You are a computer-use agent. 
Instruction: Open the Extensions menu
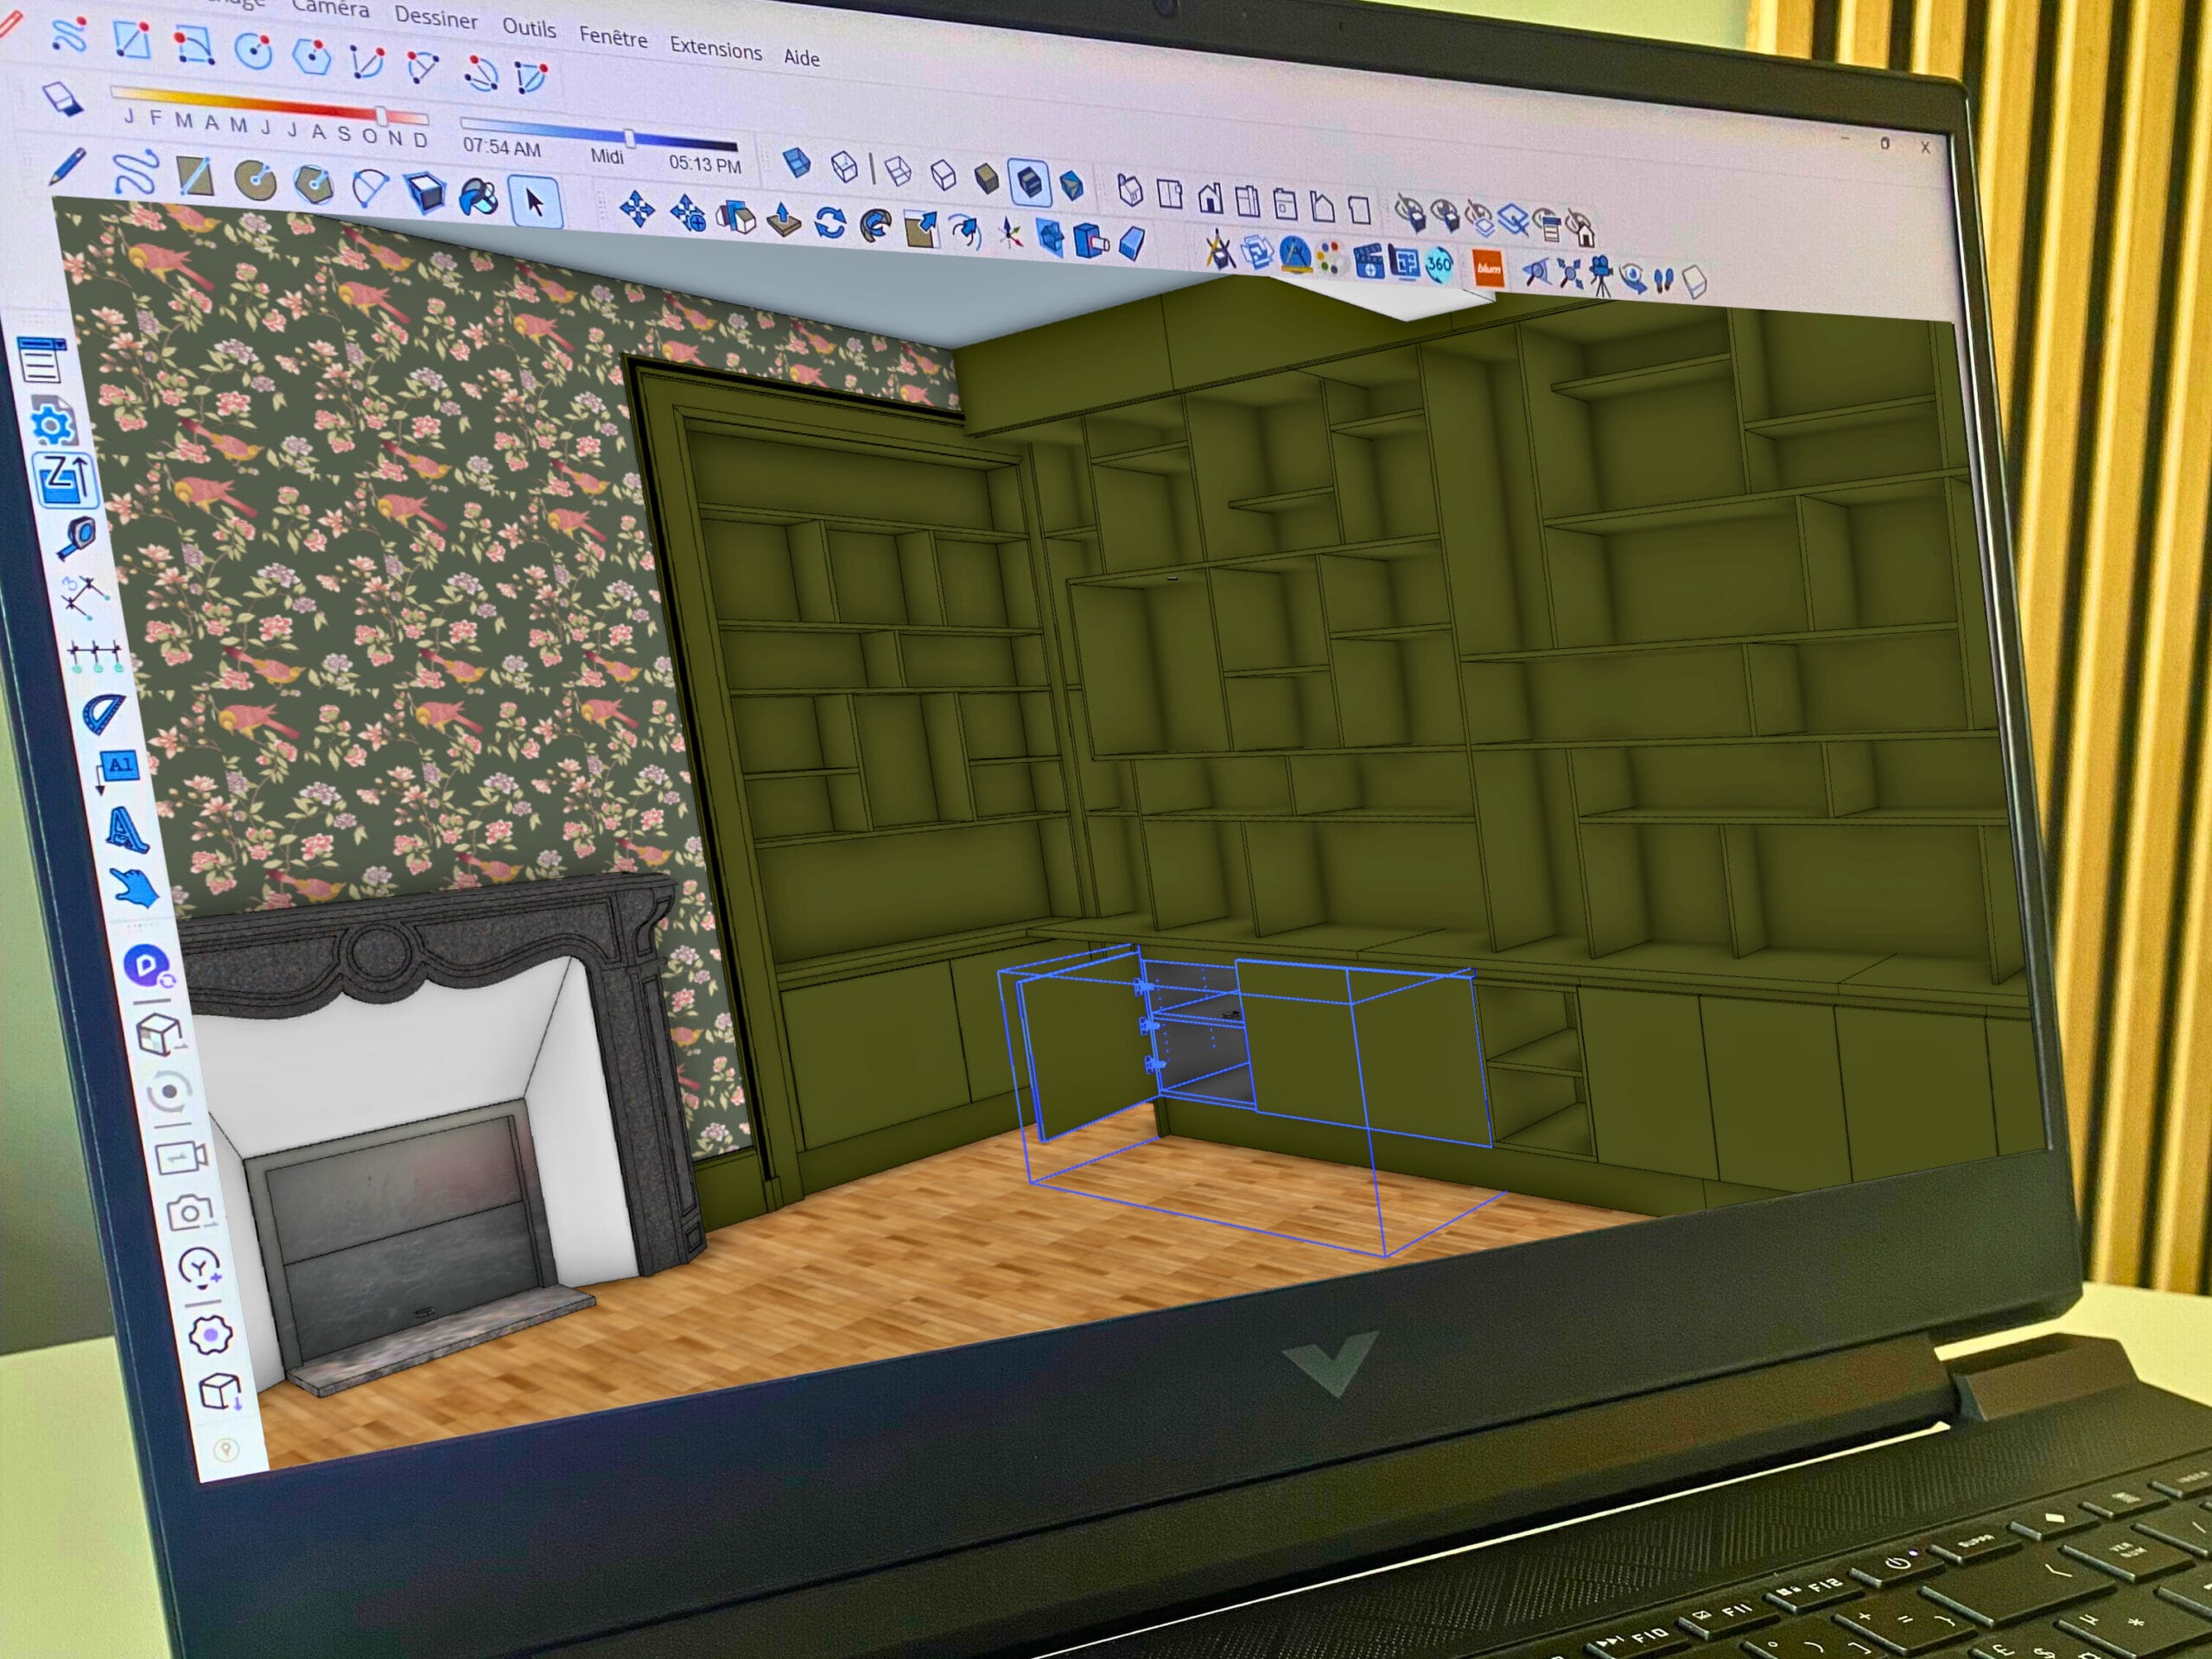pyautogui.click(x=715, y=48)
